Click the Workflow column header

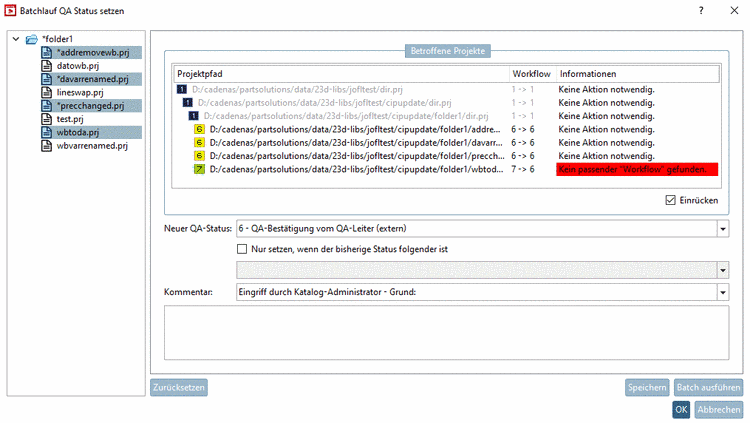click(x=533, y=74)
